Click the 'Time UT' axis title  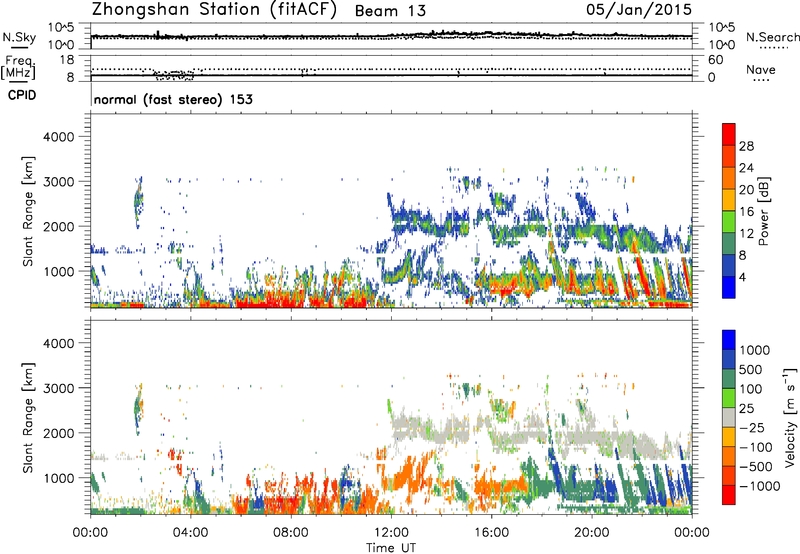pos(391,548)
